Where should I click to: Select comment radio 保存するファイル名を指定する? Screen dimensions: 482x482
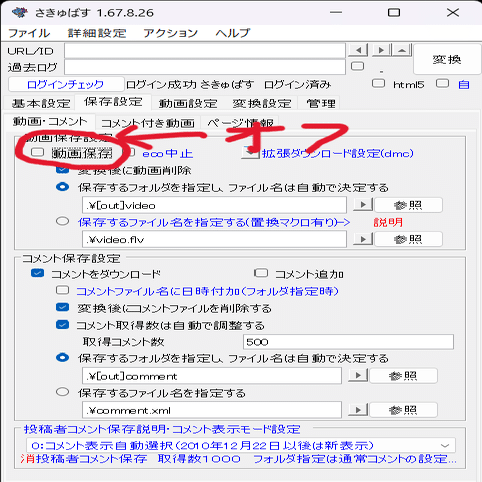tap(62, 392)
